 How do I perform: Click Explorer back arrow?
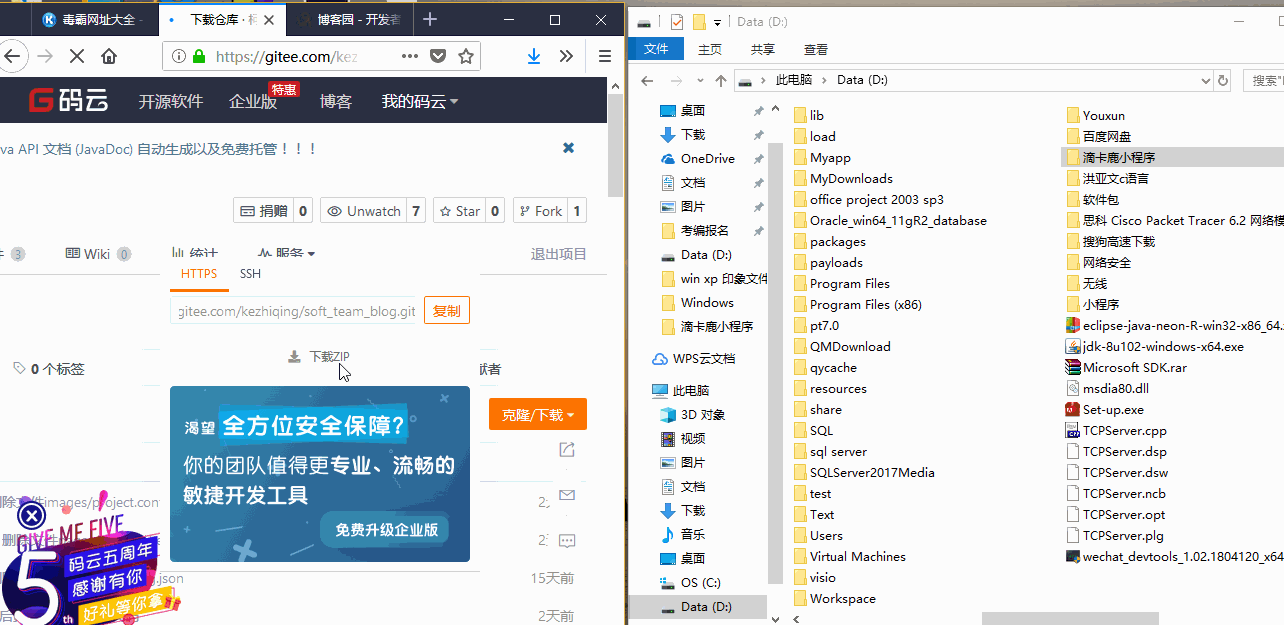(647, 80)
